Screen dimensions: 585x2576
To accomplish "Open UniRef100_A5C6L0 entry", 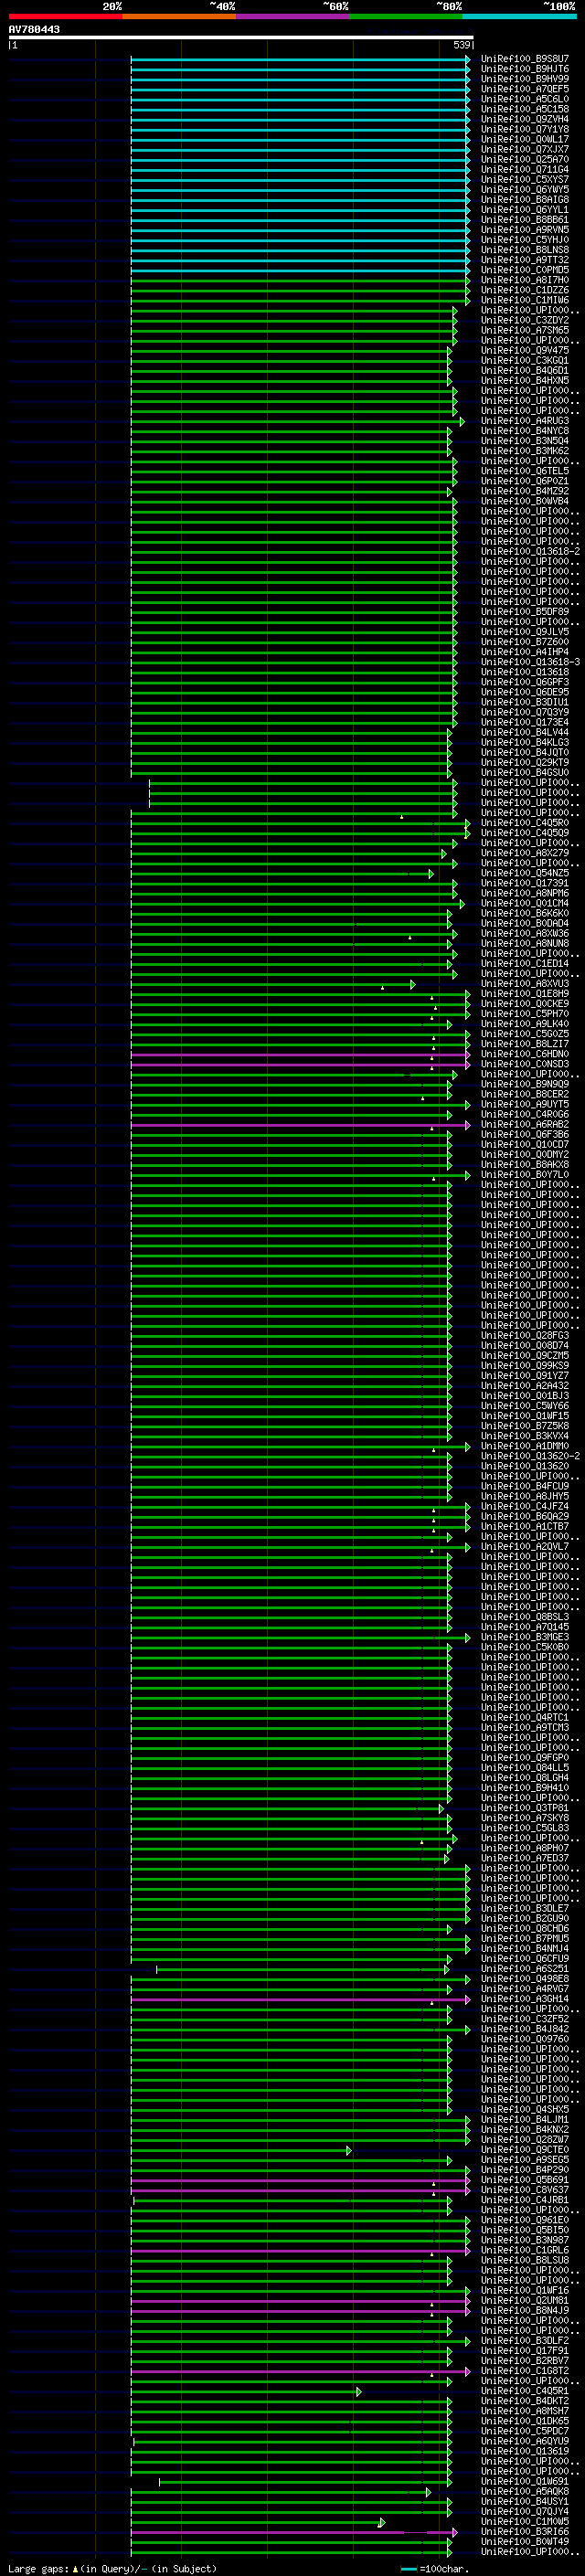I will click(x=525, y=99).
